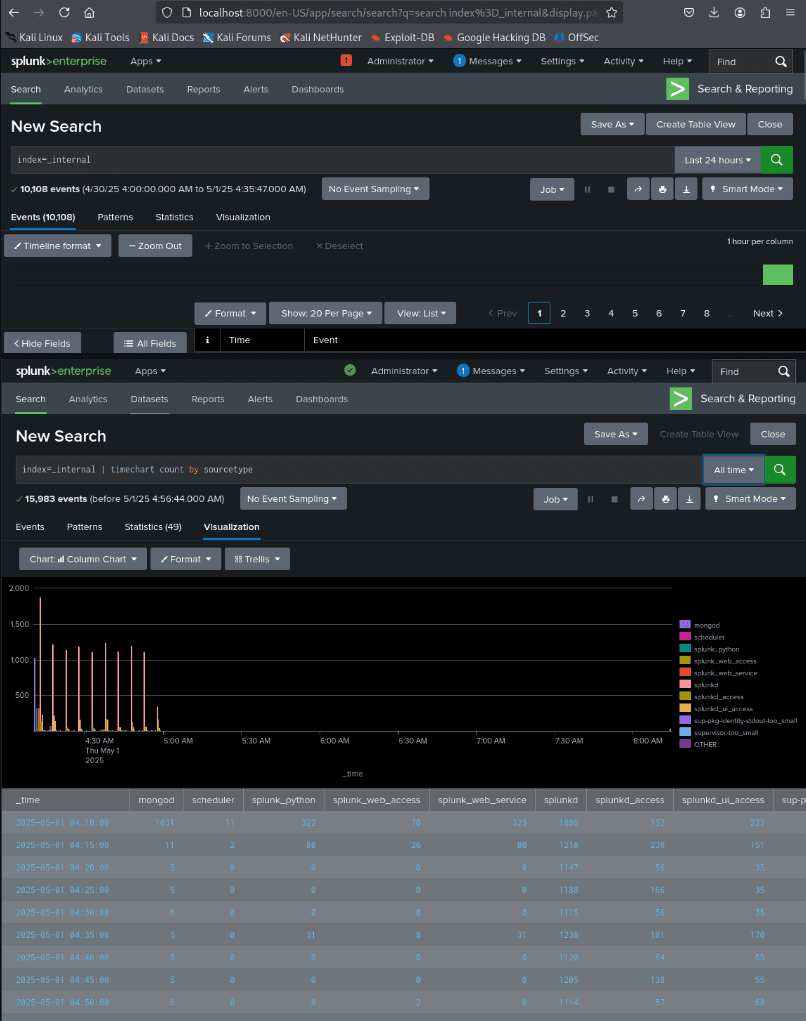Viewport: 806px width, 1021px height.
Task: Click the browser URL address bar
Action: coord(389,12)
